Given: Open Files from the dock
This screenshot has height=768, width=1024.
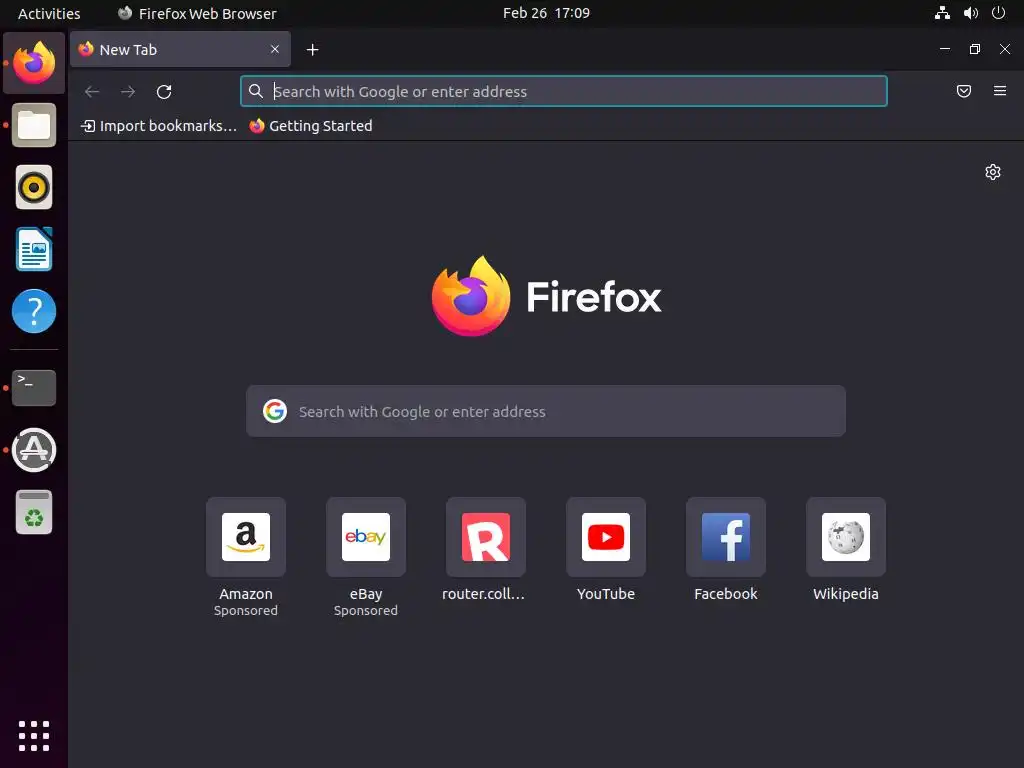Looking at the screenshot, I should tap(34, 125).
